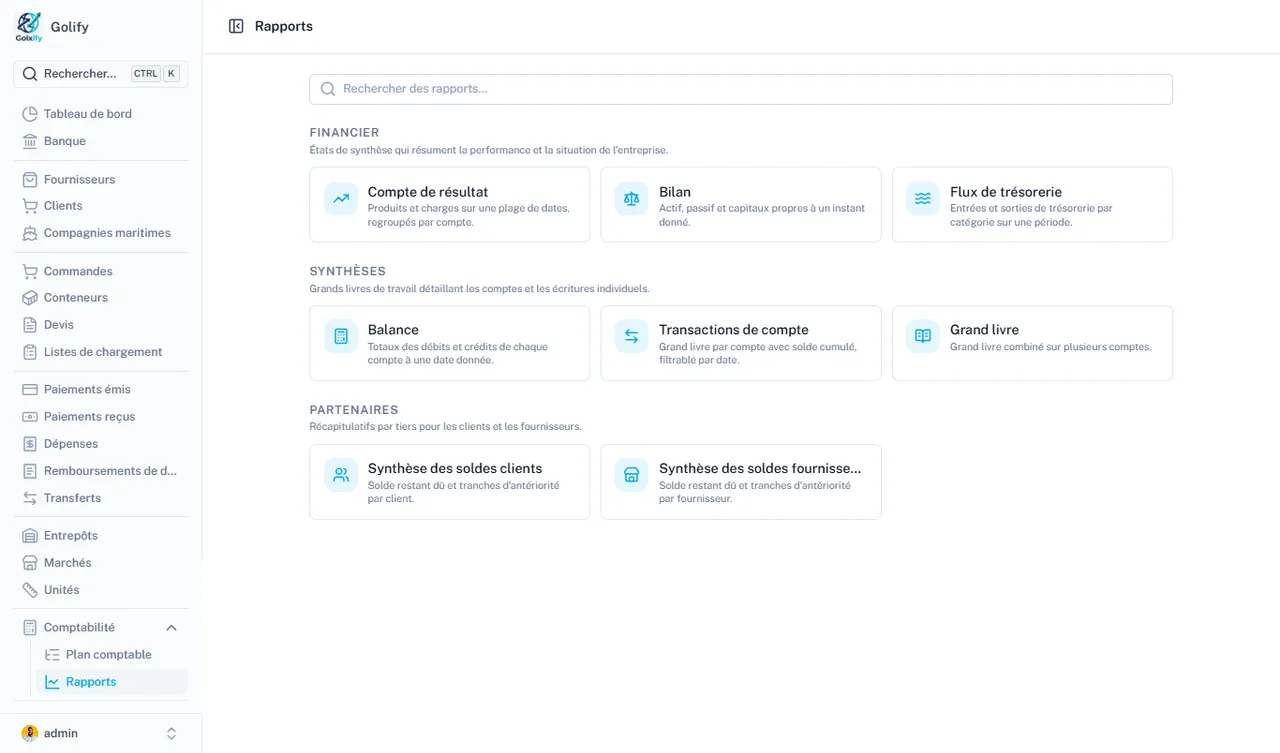Collapse the sidebar using the panel toggle icon
1280x753 pixels.
236,26
